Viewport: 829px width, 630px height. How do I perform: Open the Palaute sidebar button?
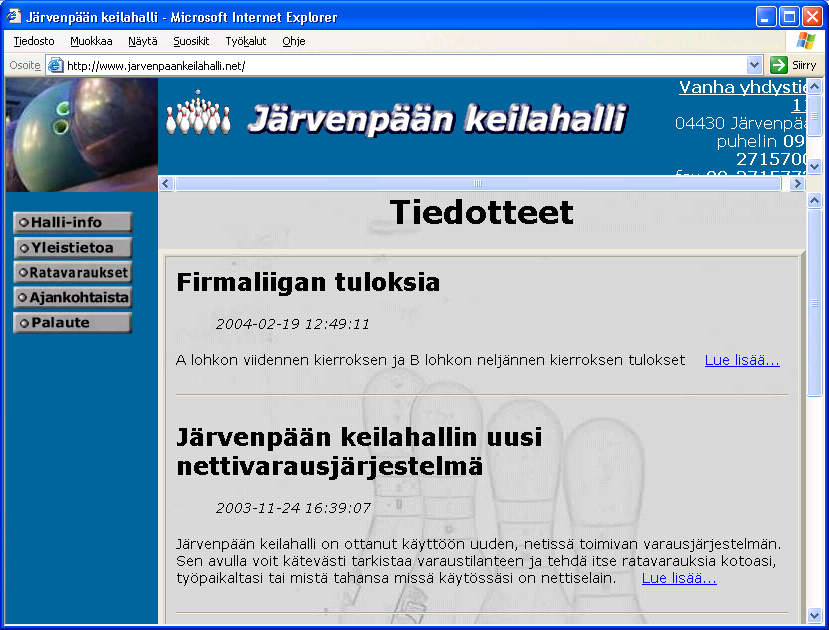73,322
